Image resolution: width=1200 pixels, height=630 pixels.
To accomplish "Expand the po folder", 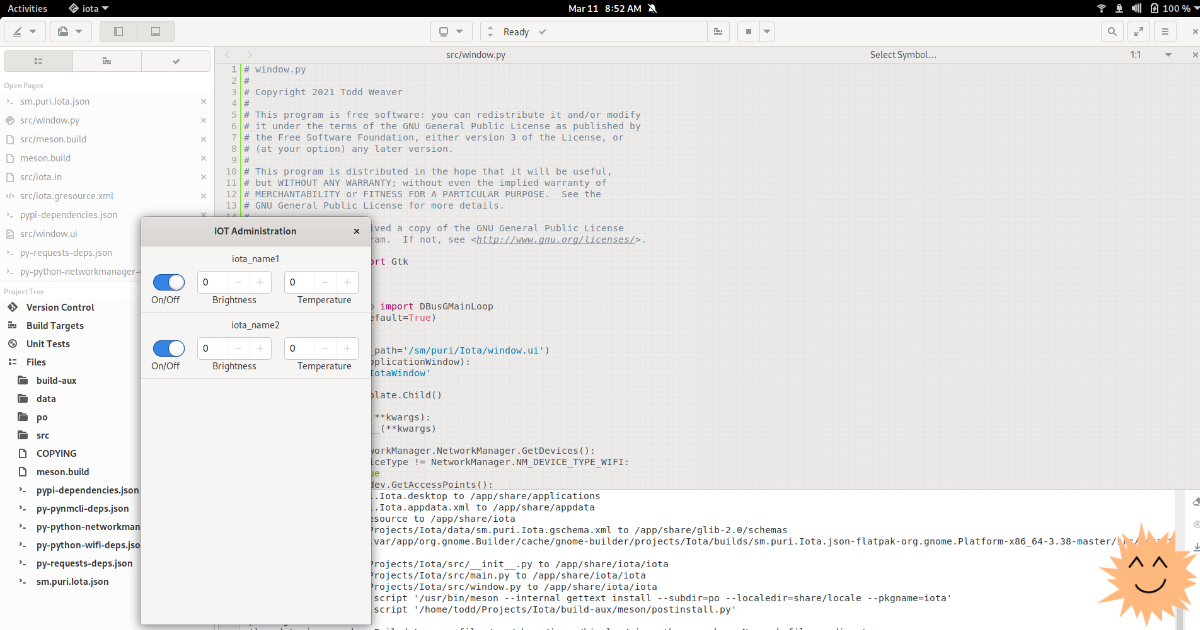I will click(42, 417).
